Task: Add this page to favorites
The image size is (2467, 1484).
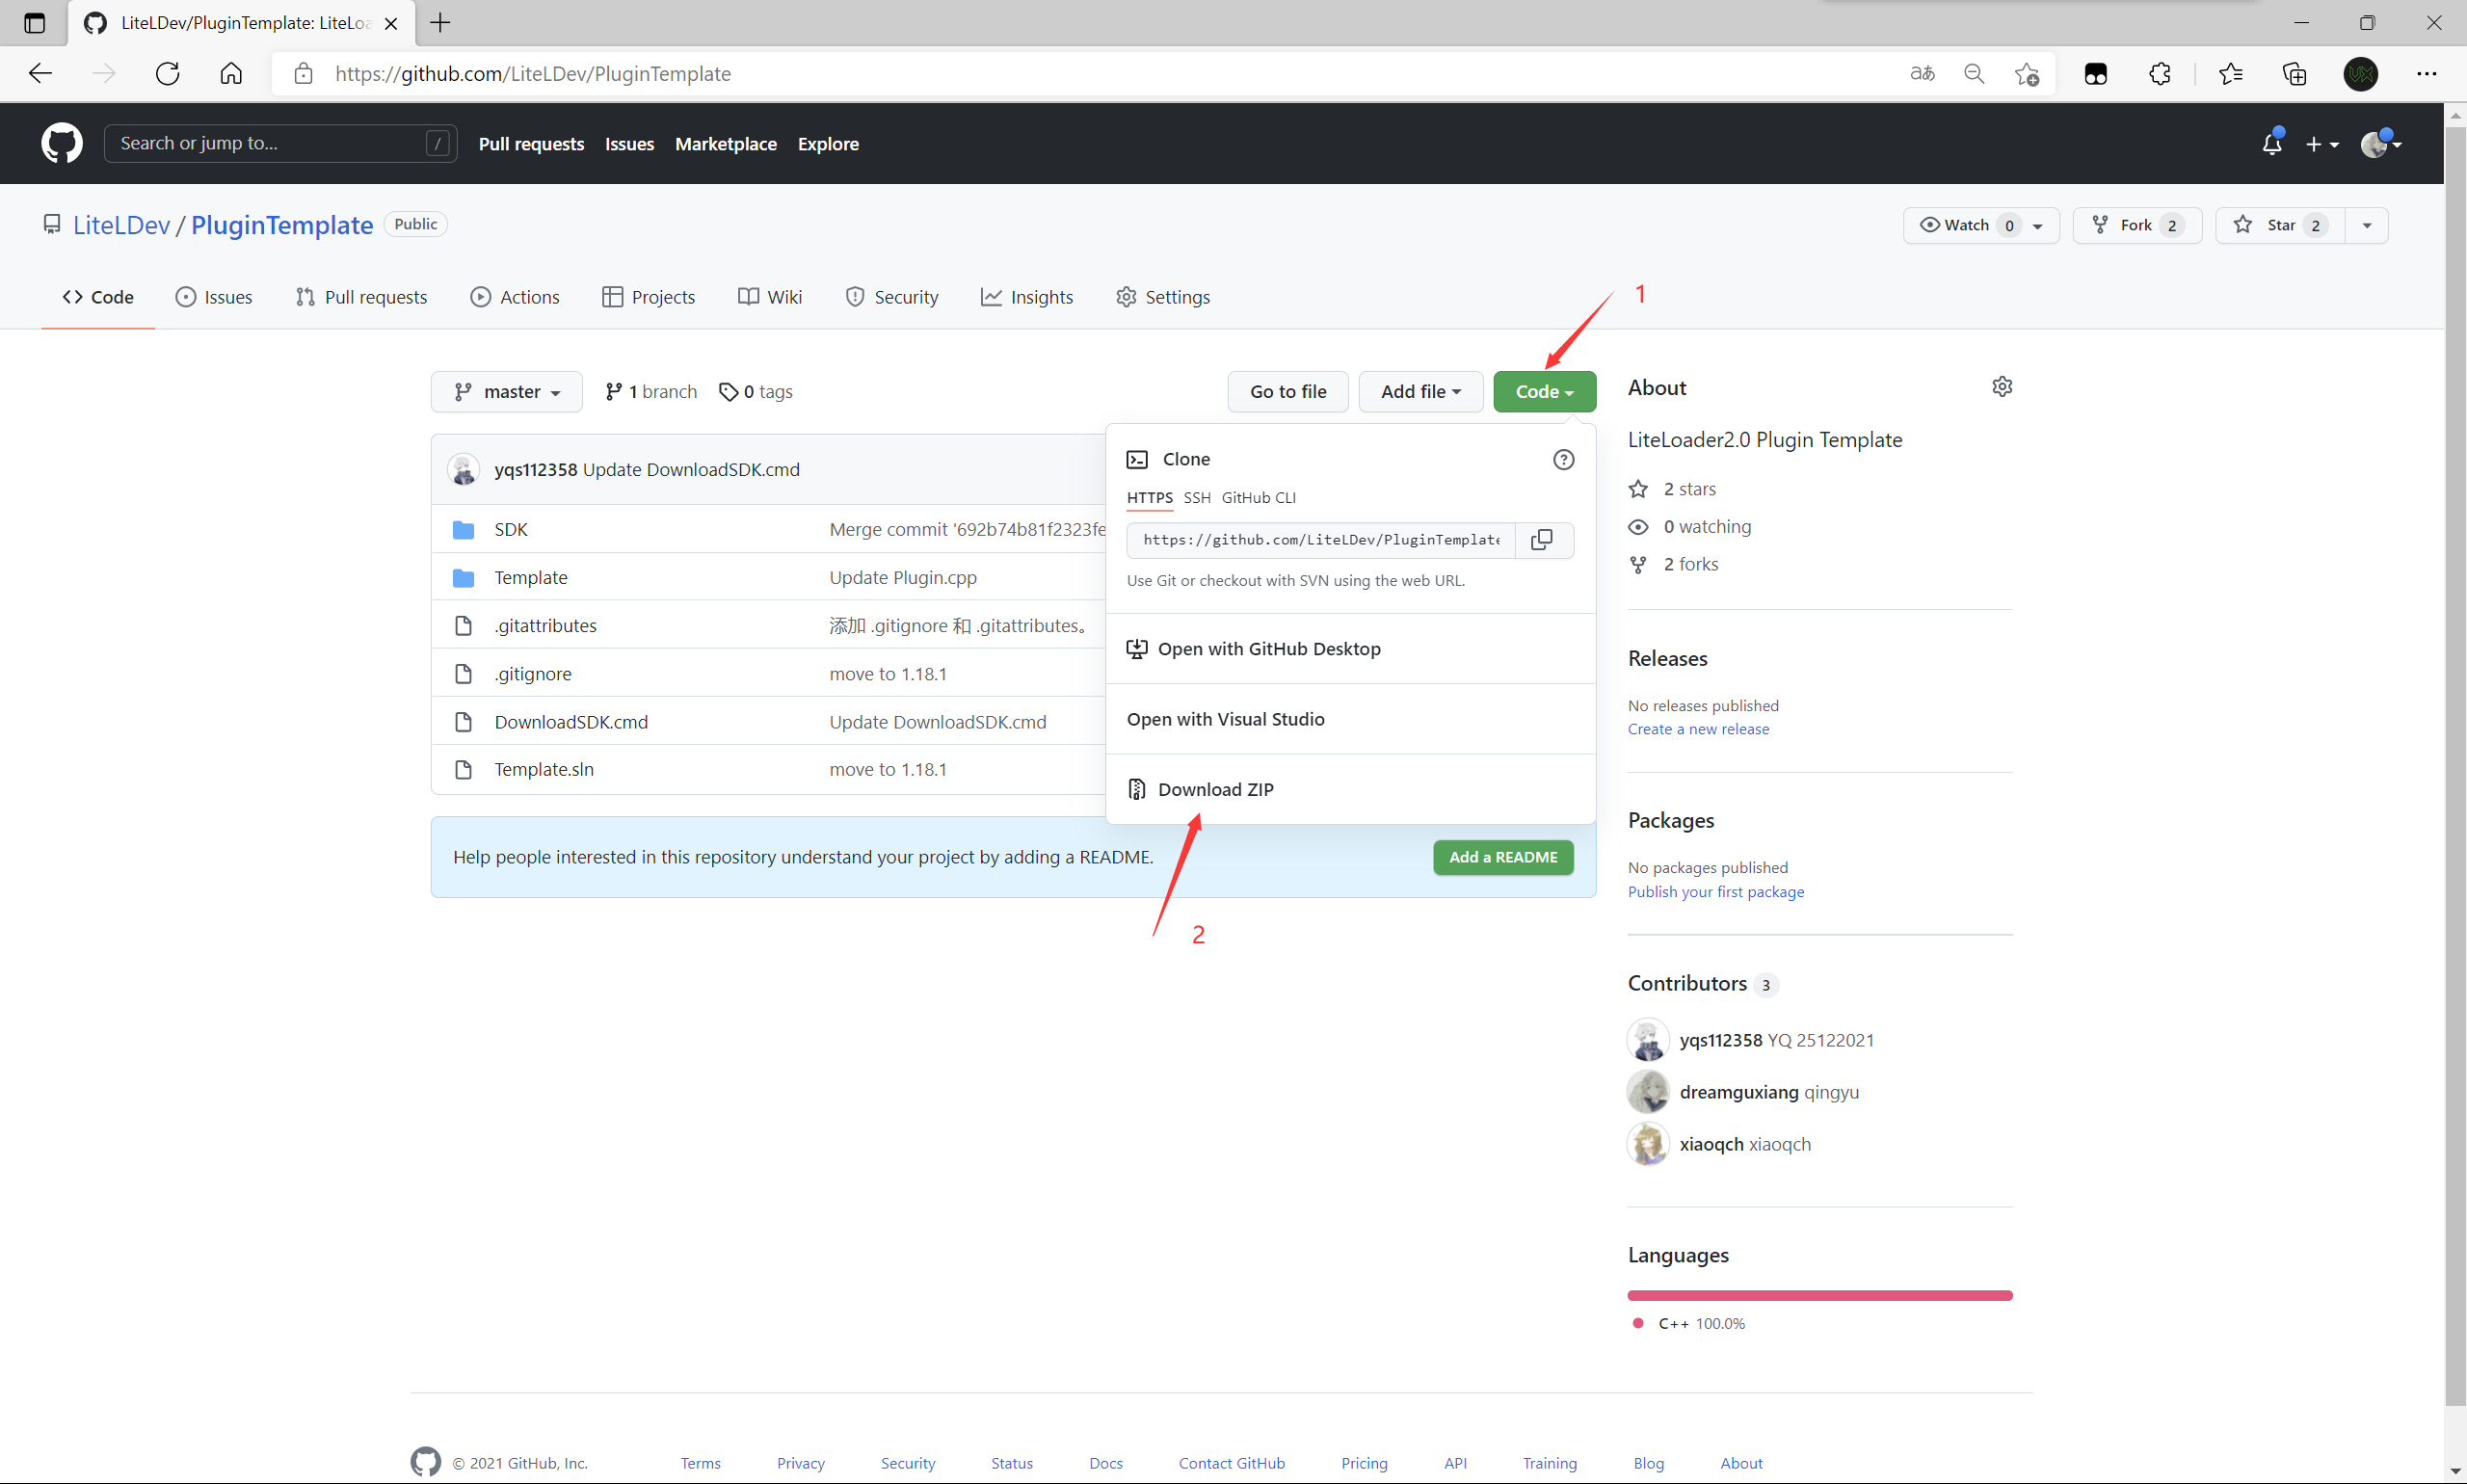Action: [2027, 73]
